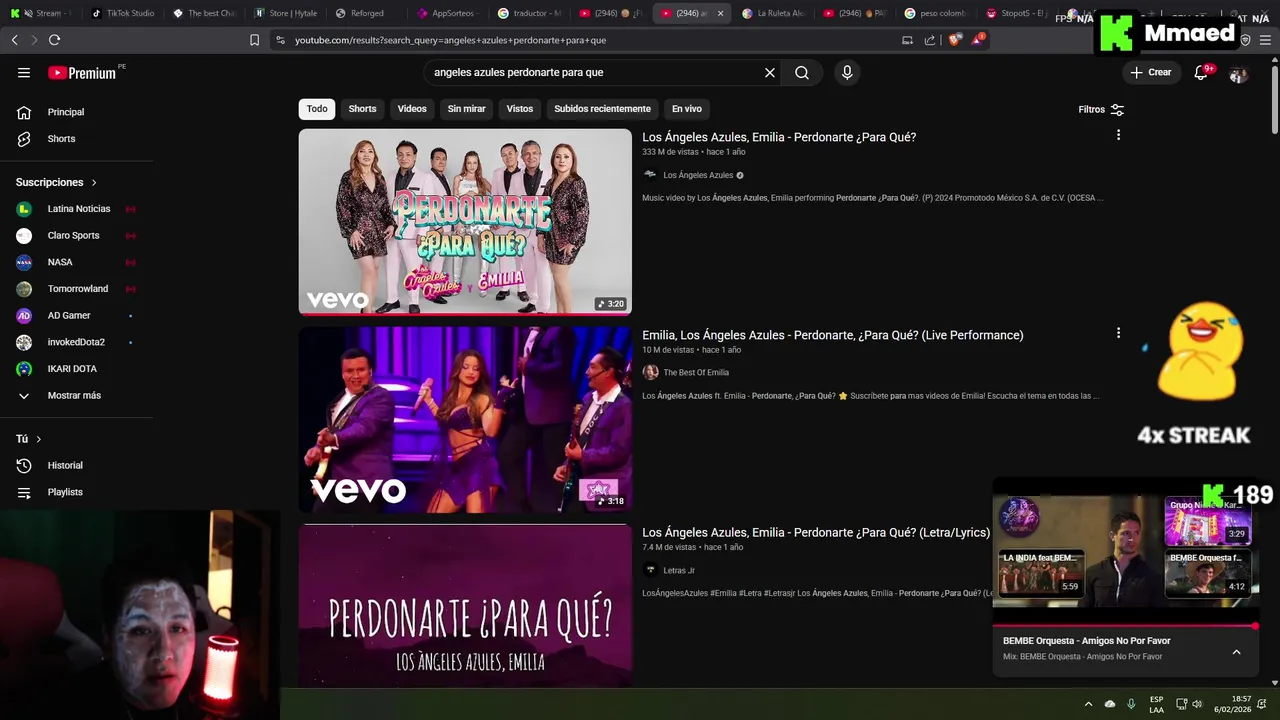Seek on the miniplayer red progress bar

point(1126,626)
